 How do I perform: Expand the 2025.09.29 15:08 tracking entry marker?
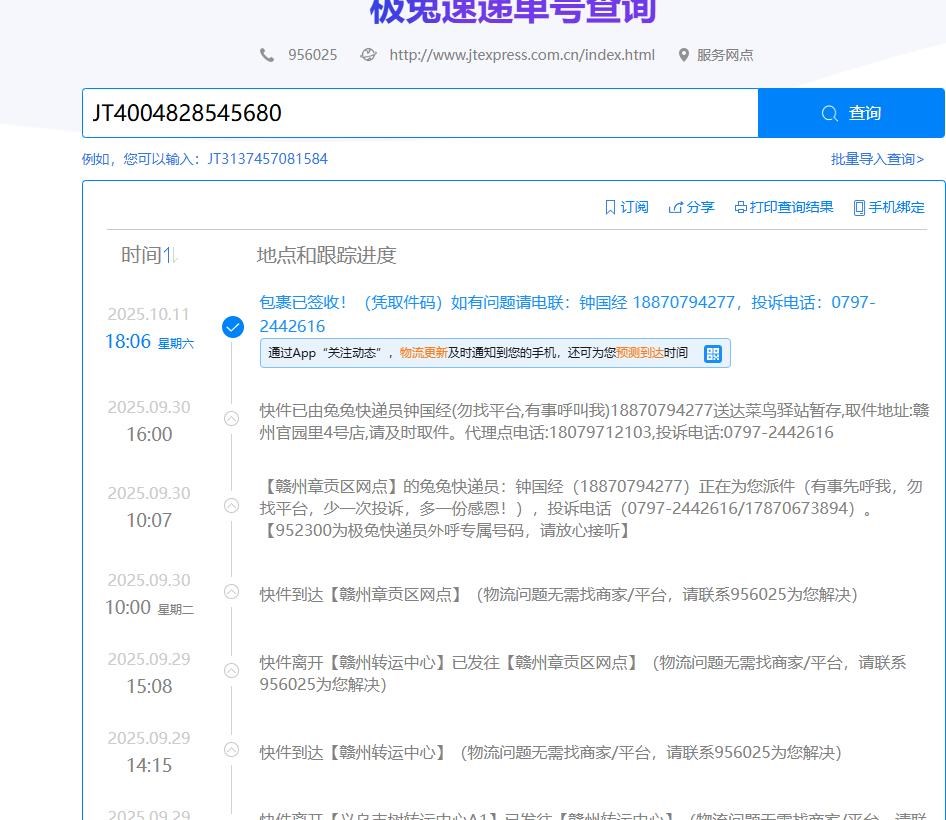232,670
